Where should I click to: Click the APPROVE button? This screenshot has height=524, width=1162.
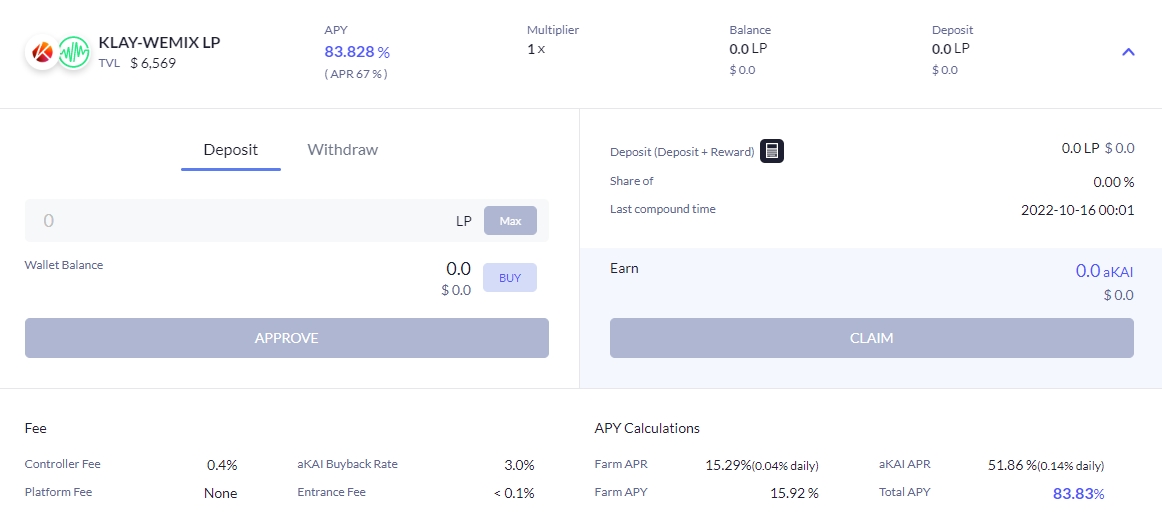pos(286,338)
